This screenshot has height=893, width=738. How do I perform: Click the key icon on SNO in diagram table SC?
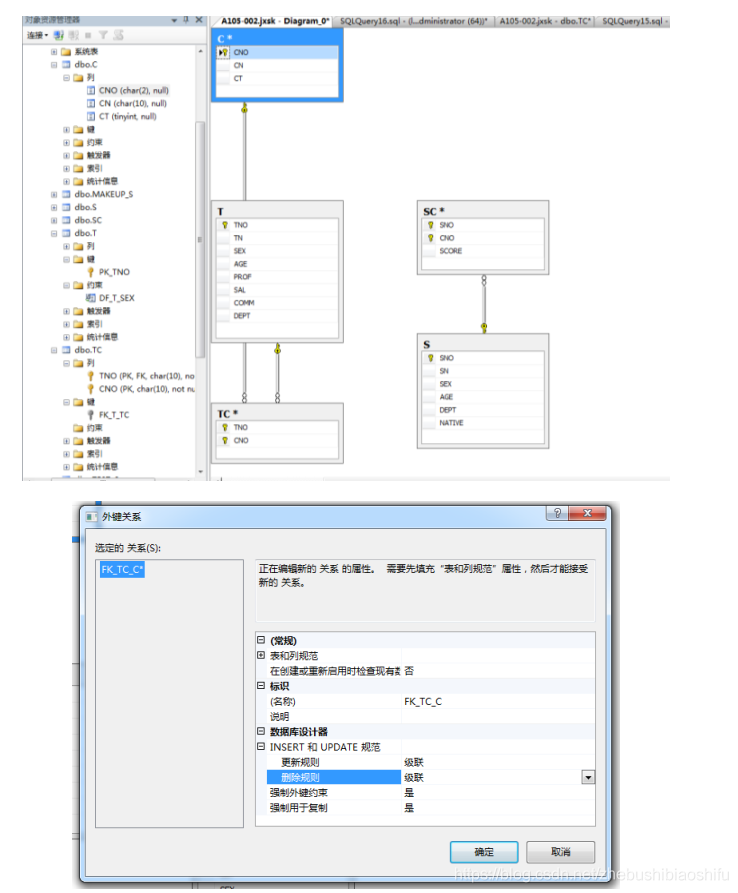[430, 225]
